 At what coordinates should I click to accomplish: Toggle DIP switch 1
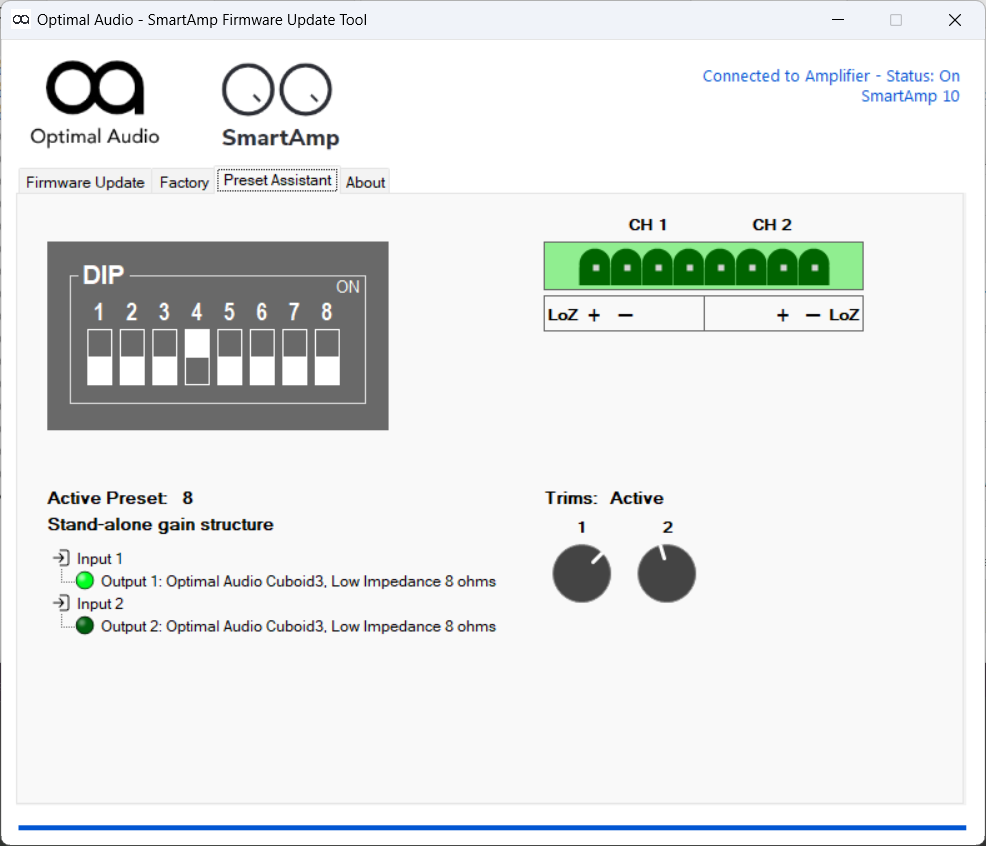point(99,357)
